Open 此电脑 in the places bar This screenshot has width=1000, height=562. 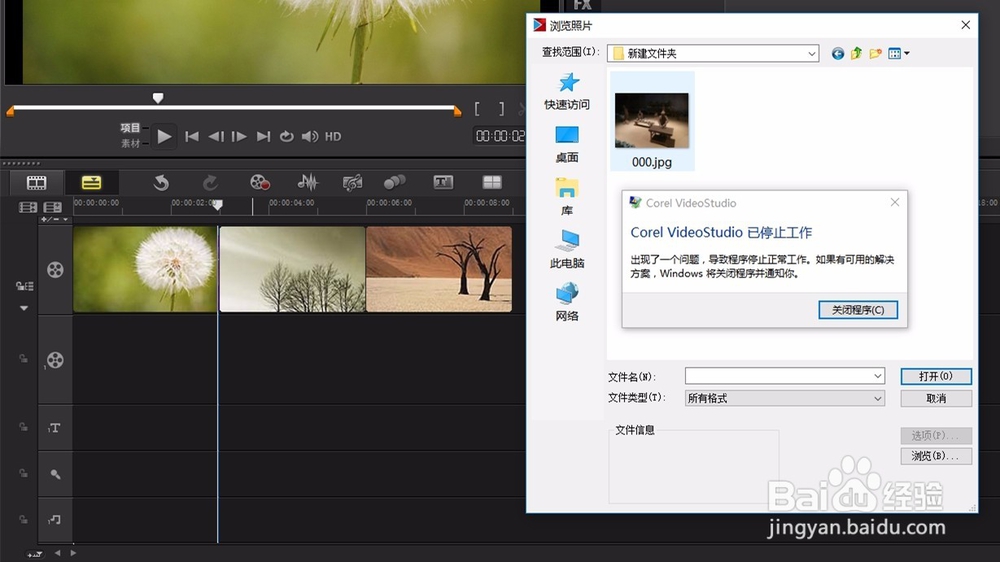coord(566,249)
